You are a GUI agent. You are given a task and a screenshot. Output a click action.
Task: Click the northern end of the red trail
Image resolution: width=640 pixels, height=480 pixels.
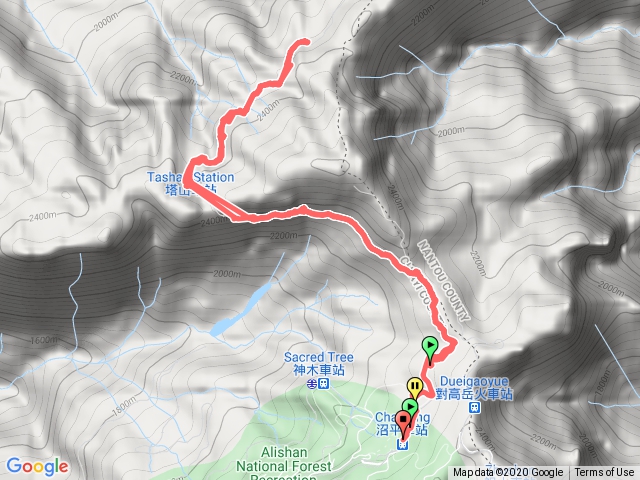click(305, 41)
